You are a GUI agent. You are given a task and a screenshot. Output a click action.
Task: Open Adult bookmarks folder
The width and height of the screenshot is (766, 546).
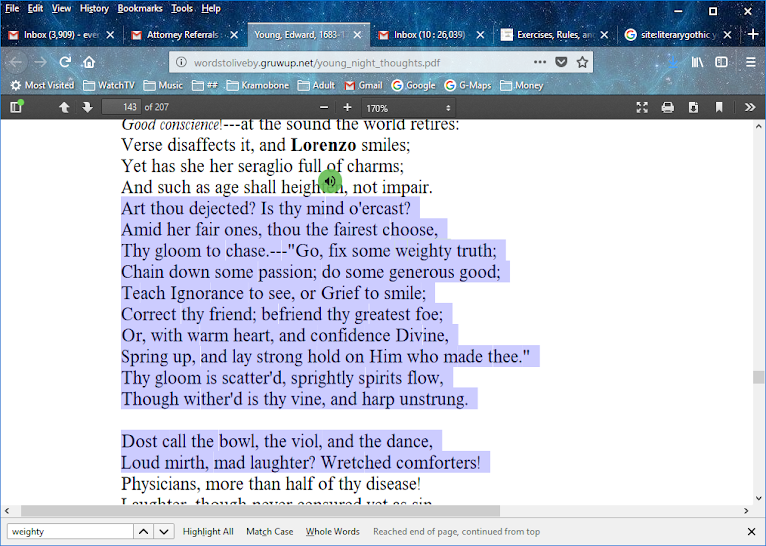[x=317, y=85]
